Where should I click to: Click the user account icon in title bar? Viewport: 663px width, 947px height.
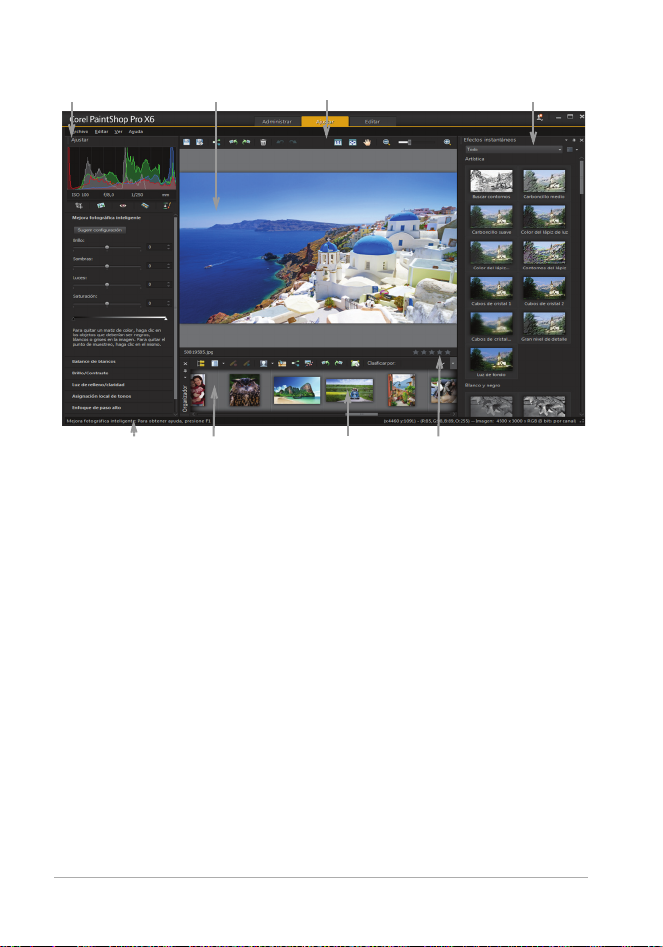pos(540,118)
